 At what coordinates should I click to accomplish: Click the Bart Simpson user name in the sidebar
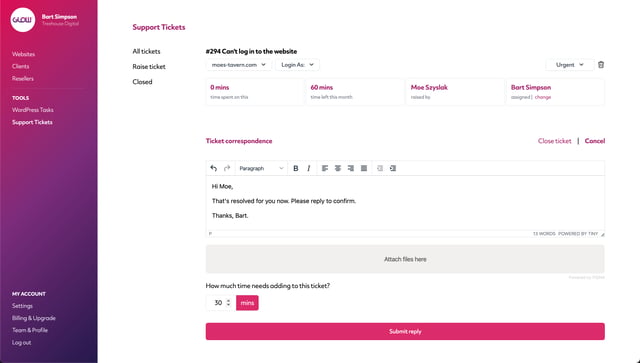(x=59, y=17)
